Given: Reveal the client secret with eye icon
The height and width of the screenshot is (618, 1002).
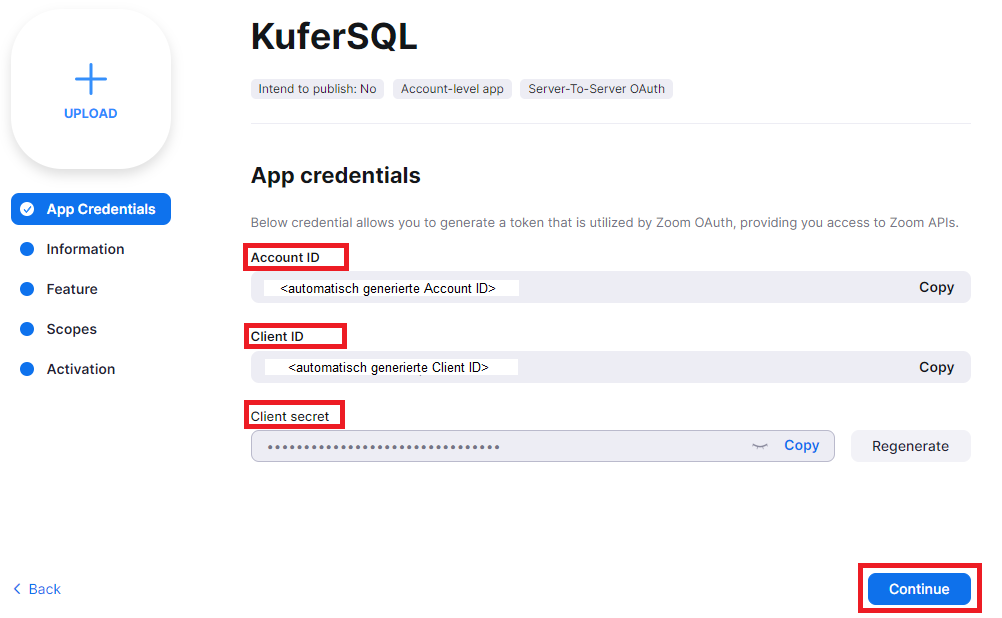Looking at the screenshot, I should coord(760,446).
